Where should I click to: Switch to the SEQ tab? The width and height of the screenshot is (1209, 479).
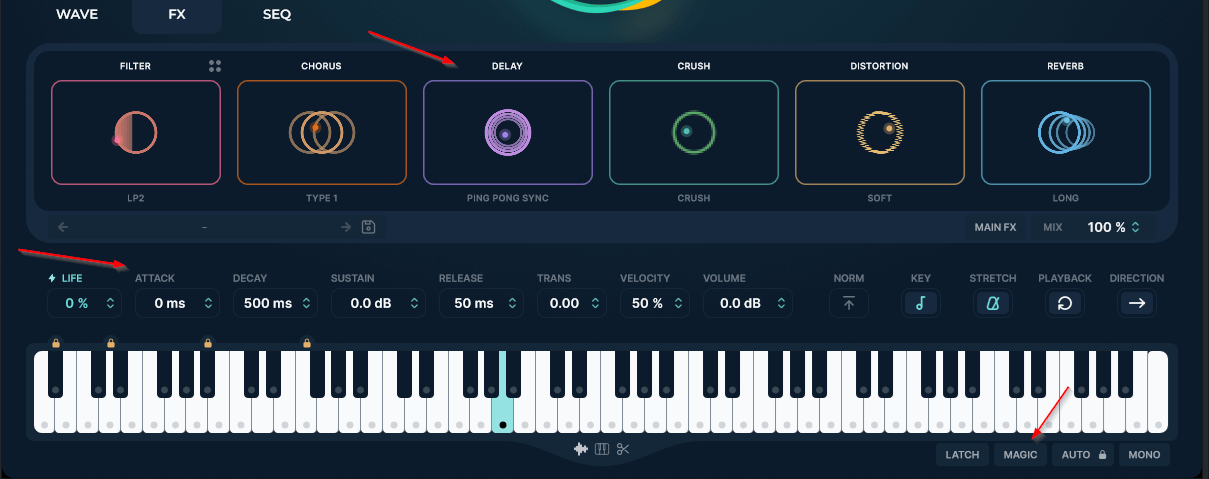click(277, 14)
